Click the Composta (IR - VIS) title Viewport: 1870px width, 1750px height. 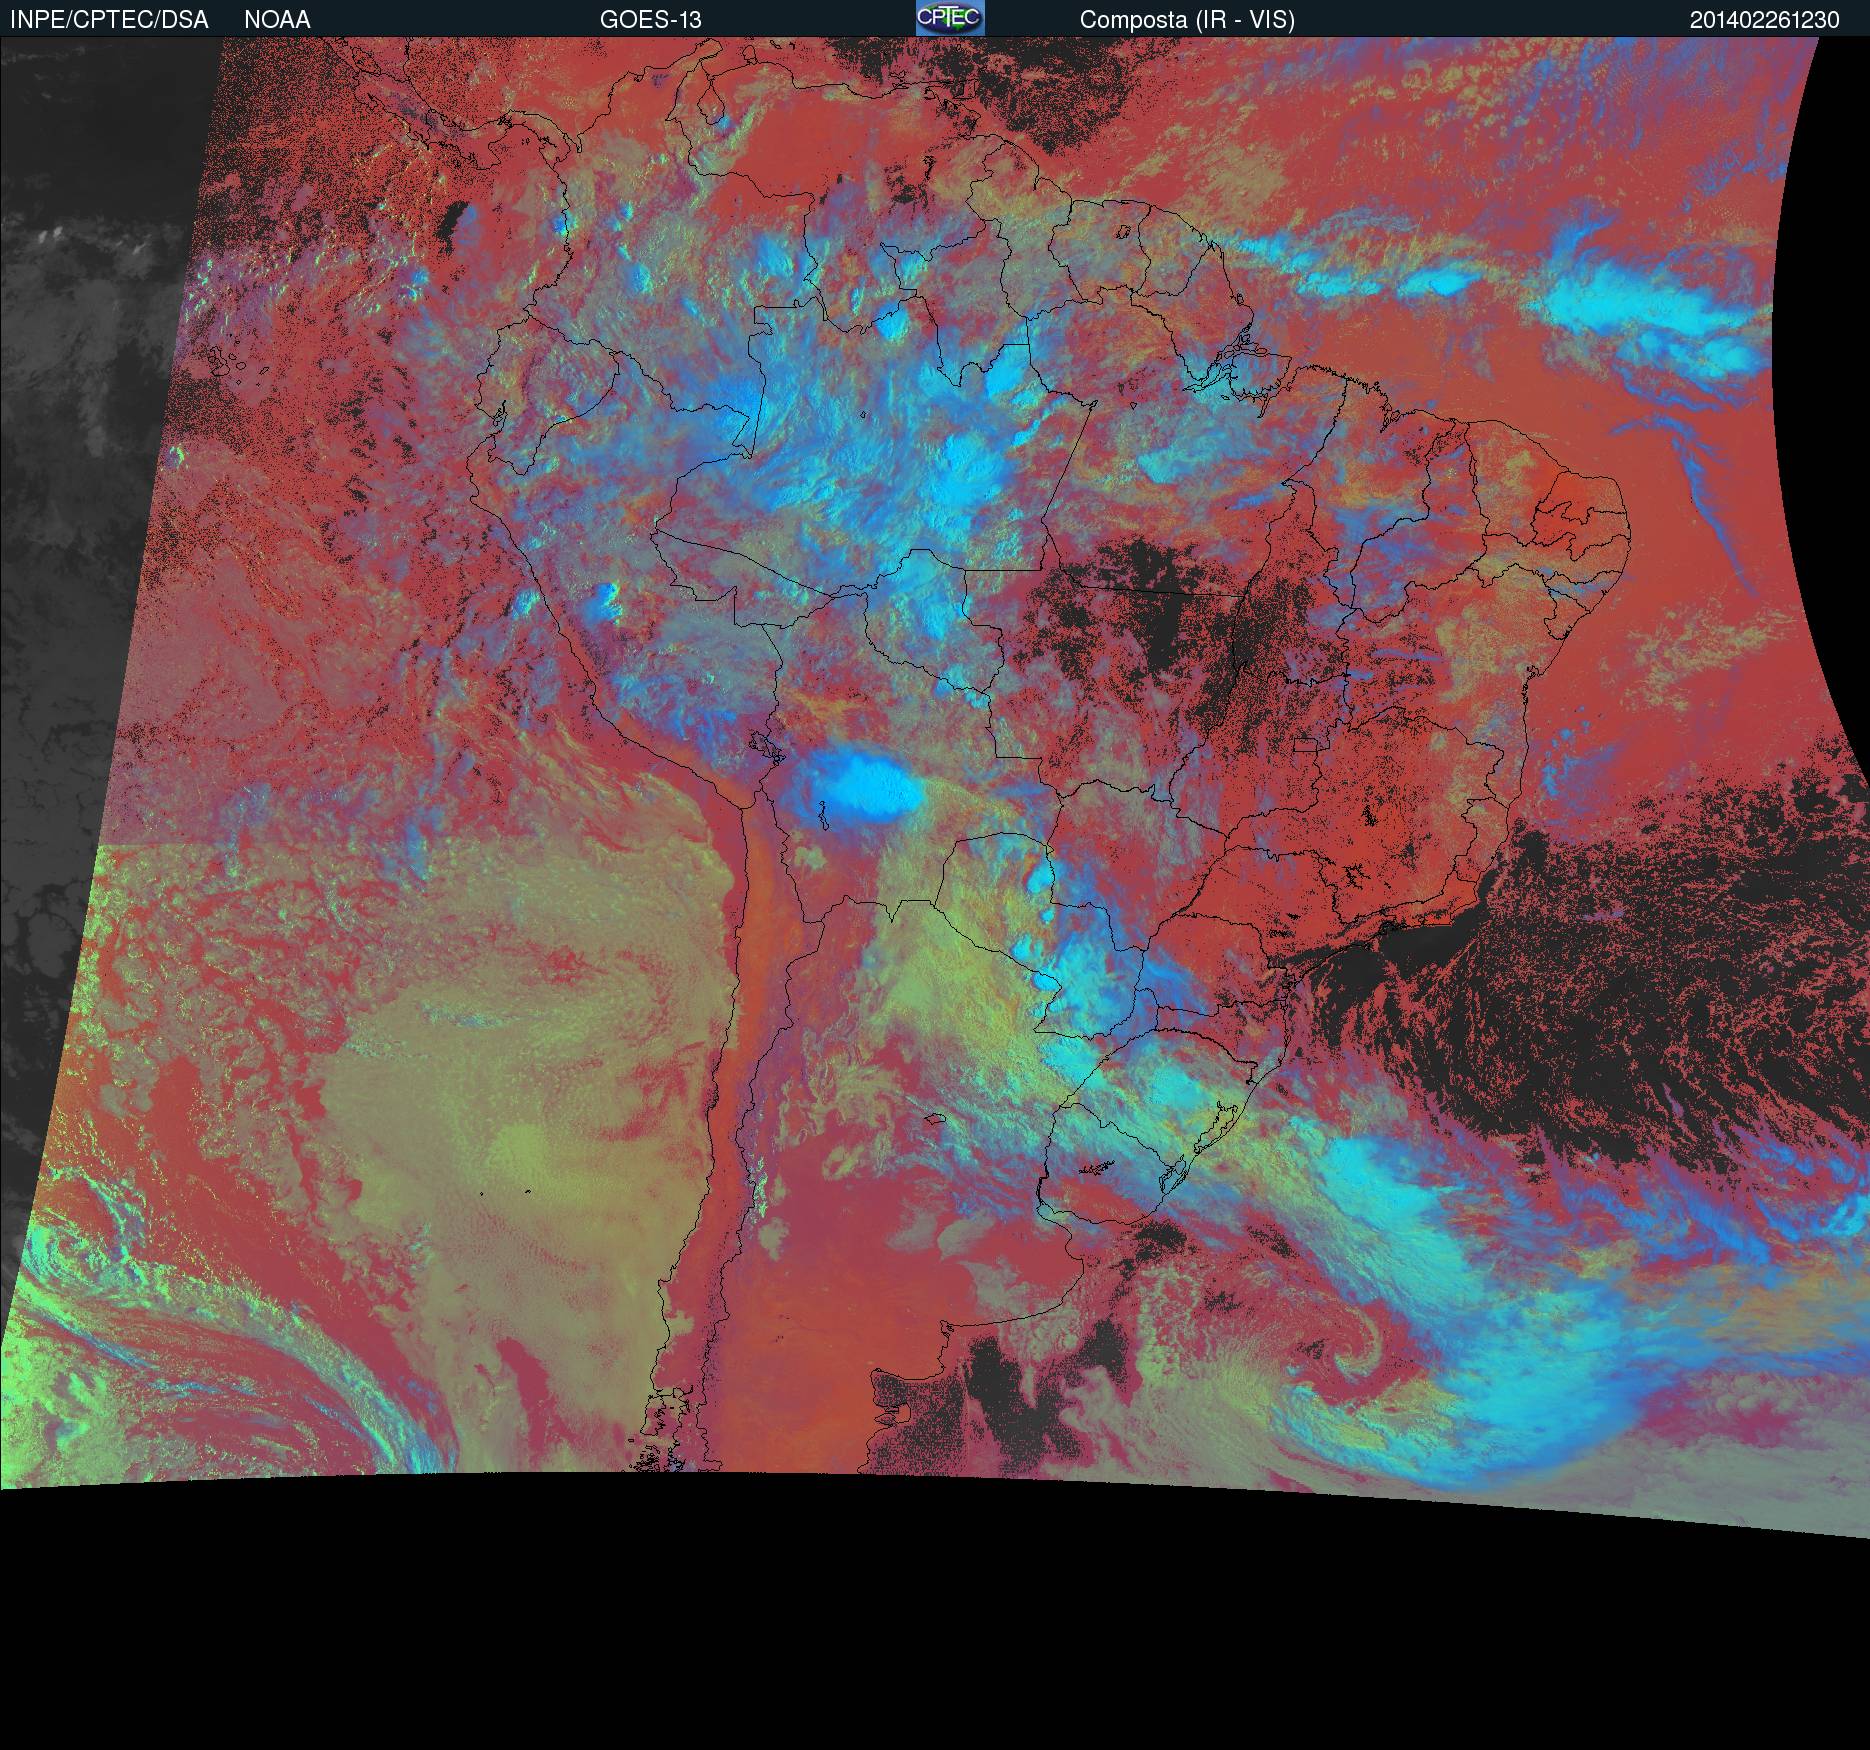1187,20
